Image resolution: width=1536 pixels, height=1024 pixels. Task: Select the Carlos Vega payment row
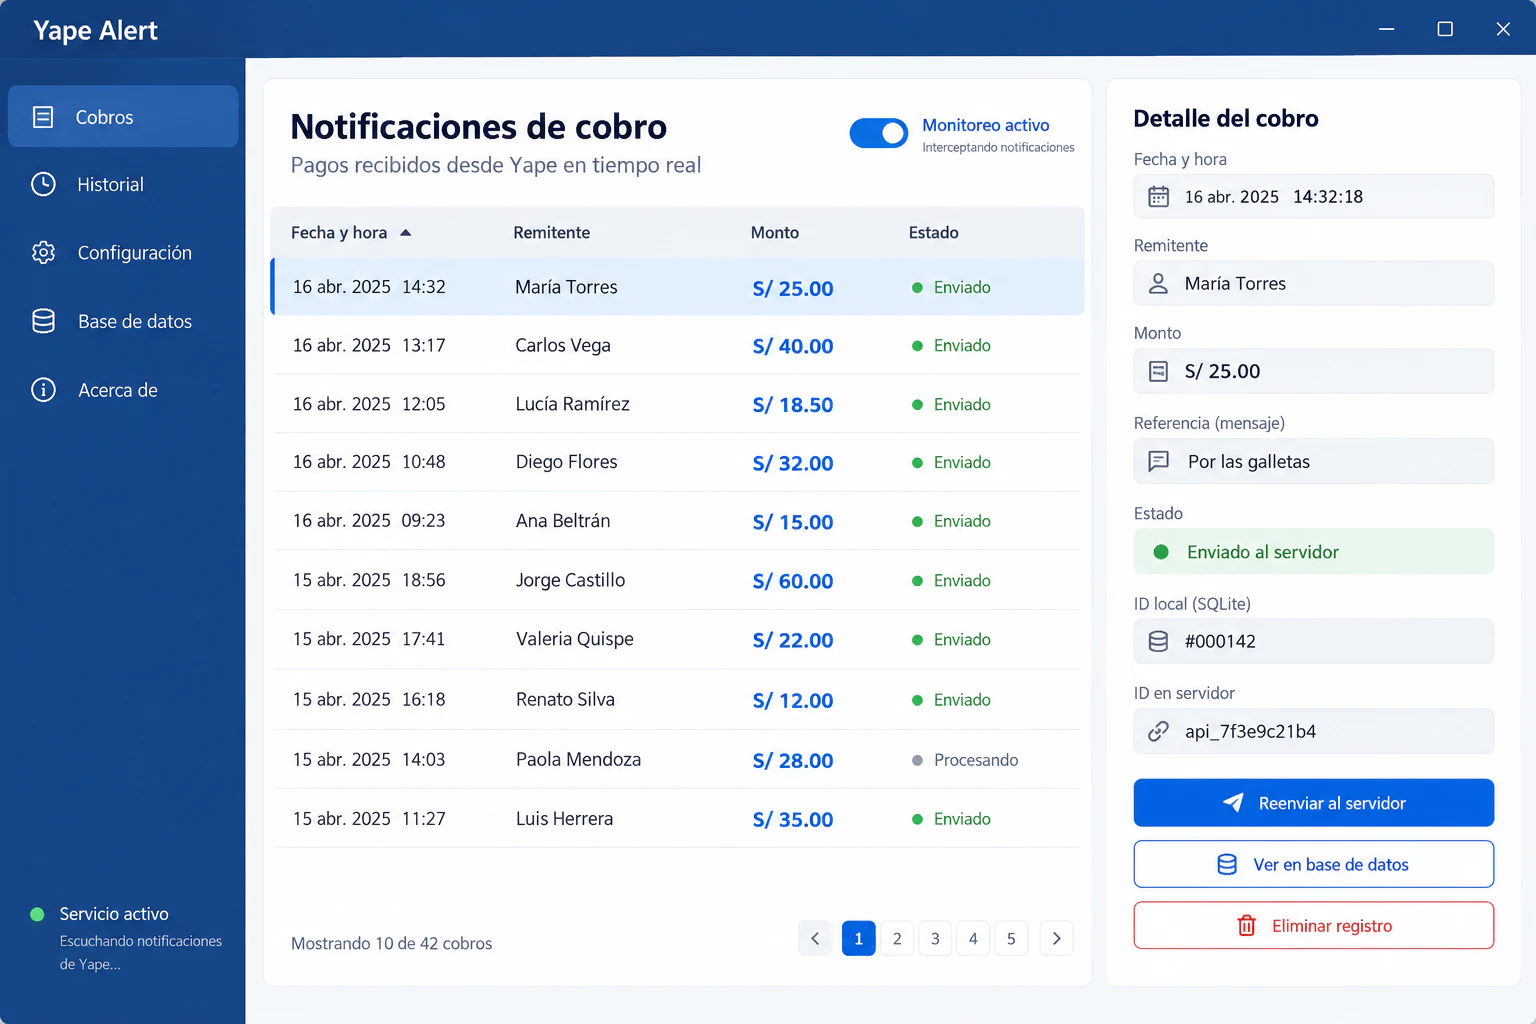pos(677,345)
